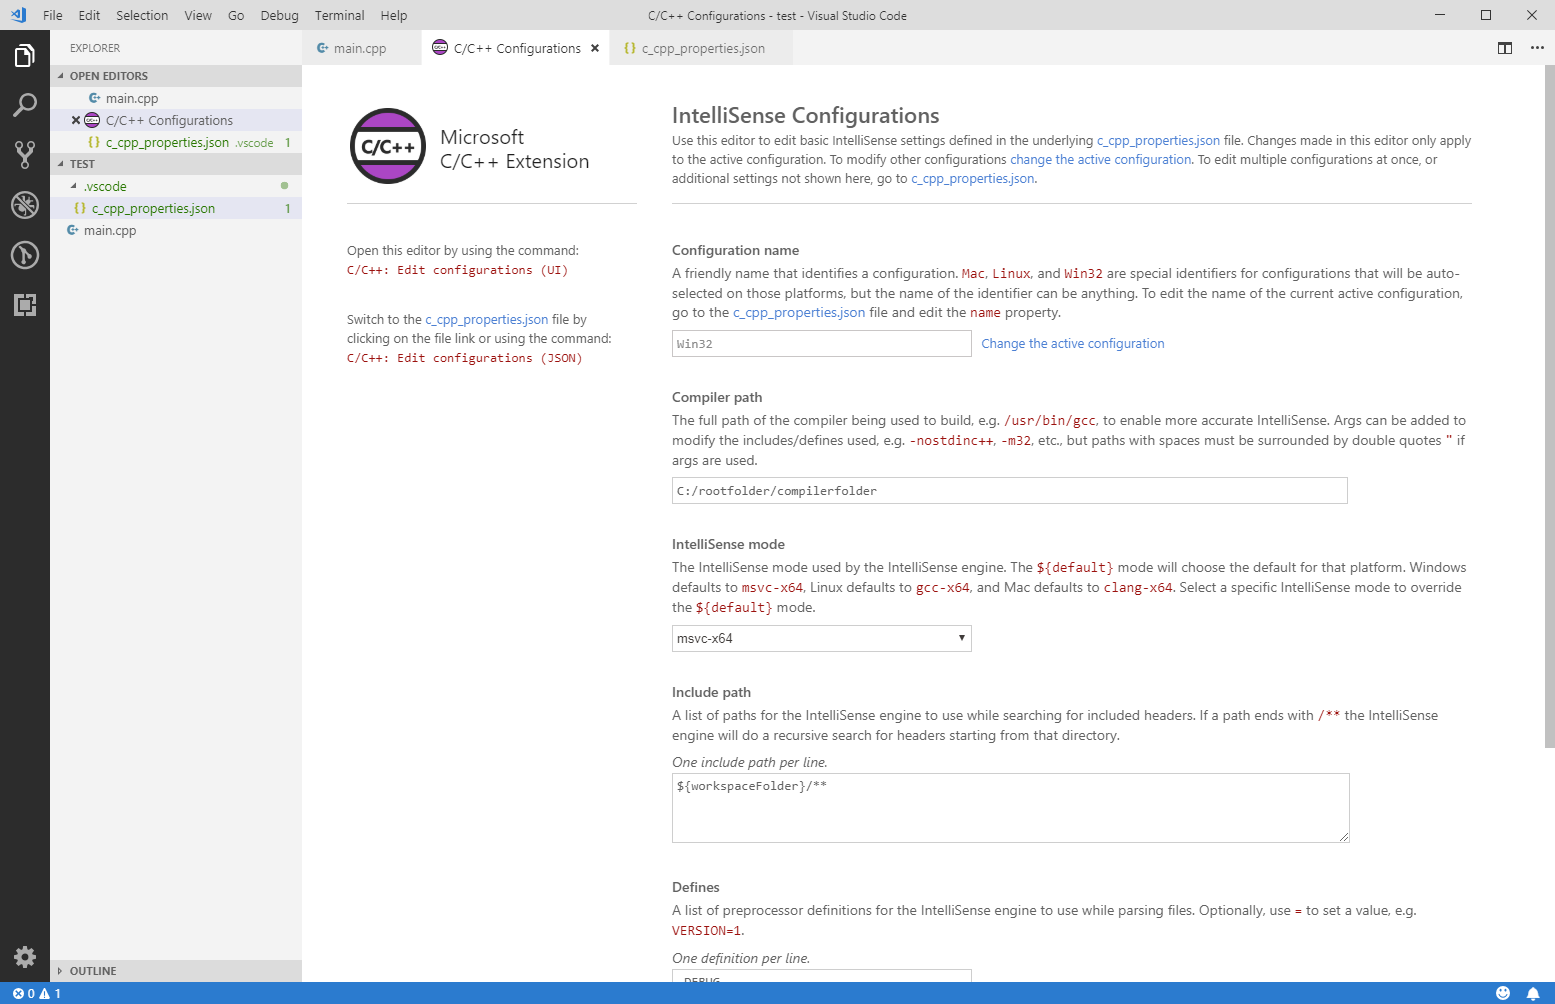Switch to the main.cpp tab

pyautogui.click(x=362, y=47)
